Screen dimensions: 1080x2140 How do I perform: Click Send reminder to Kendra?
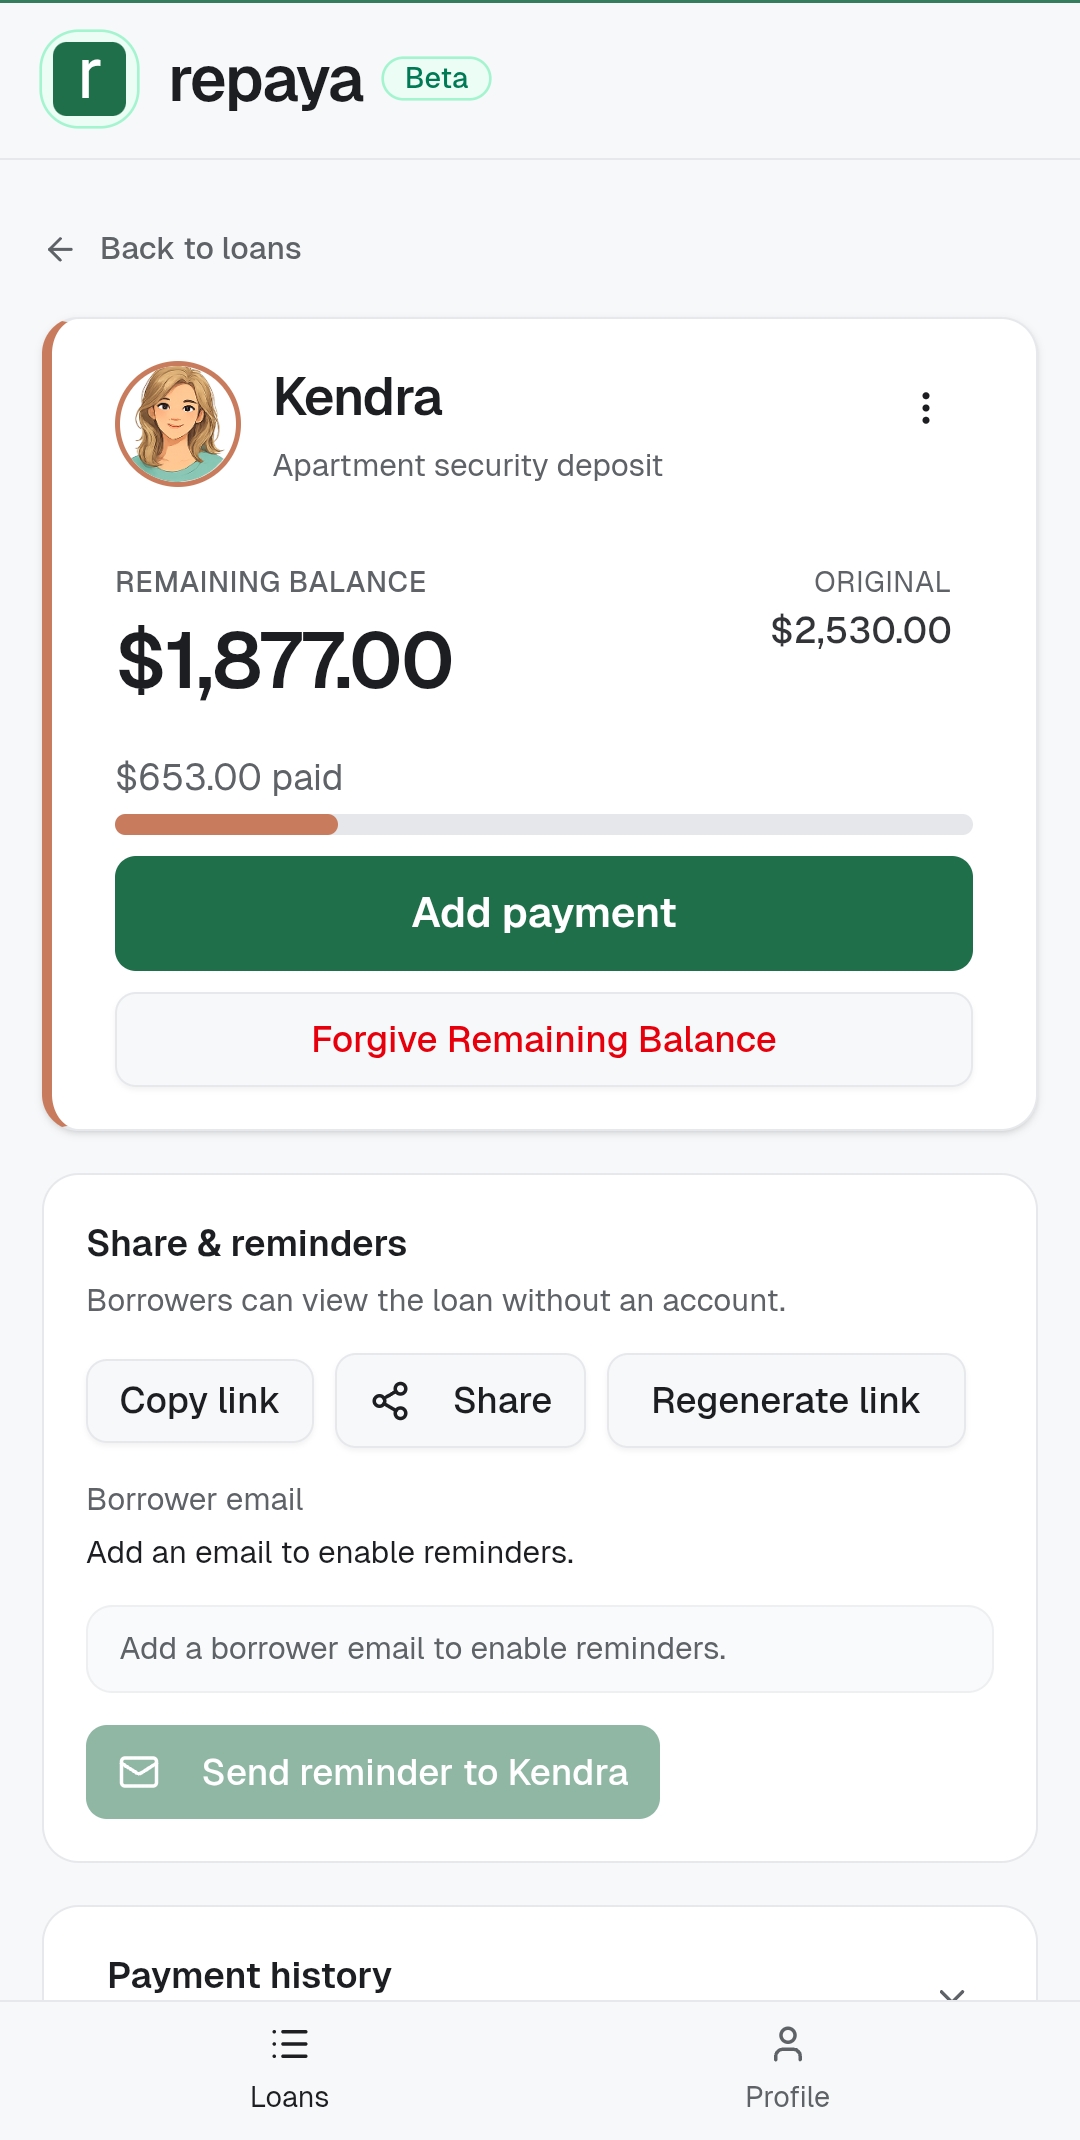click(x=373, y=1771)
